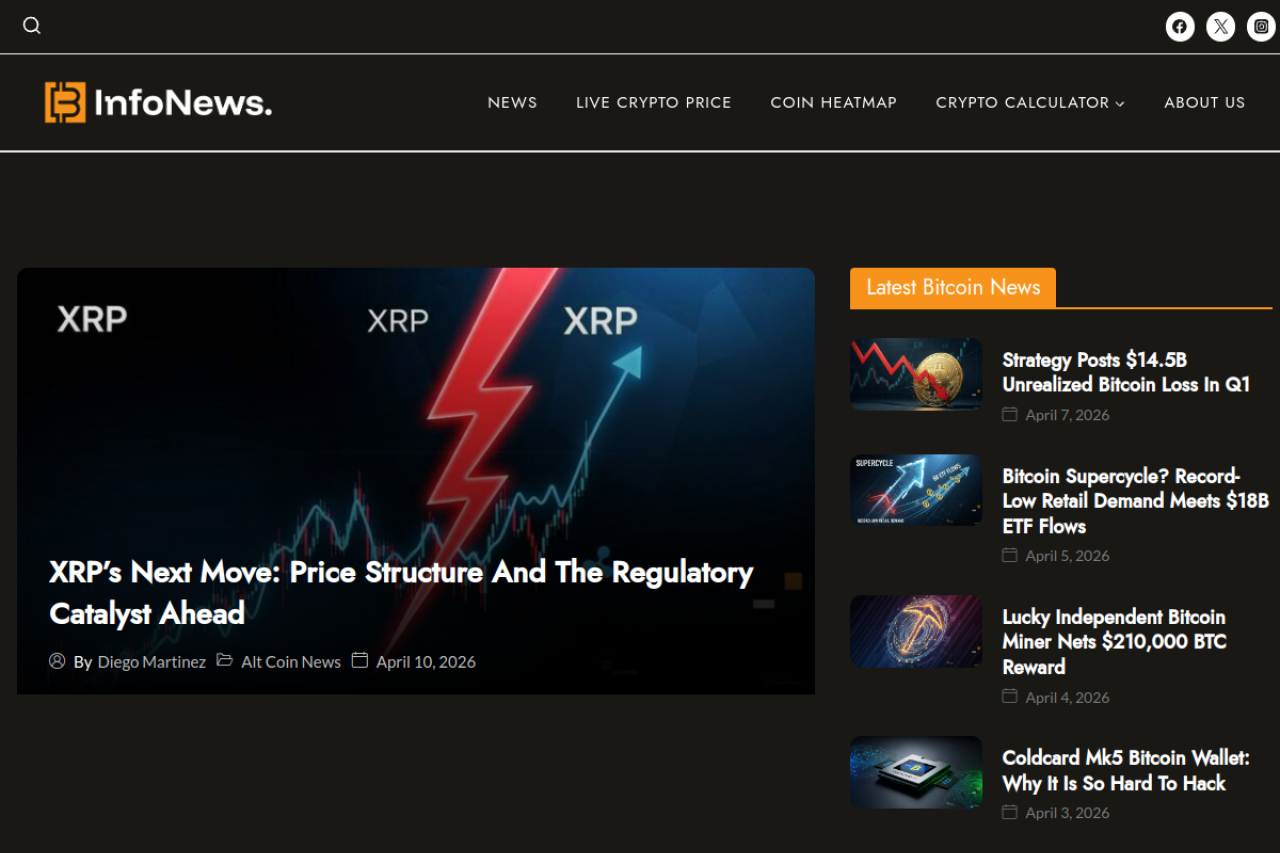This screenshot has height=853, width=1280.
Task: Open the Coldcard chip wallet thumbnail
Action: 916,772
